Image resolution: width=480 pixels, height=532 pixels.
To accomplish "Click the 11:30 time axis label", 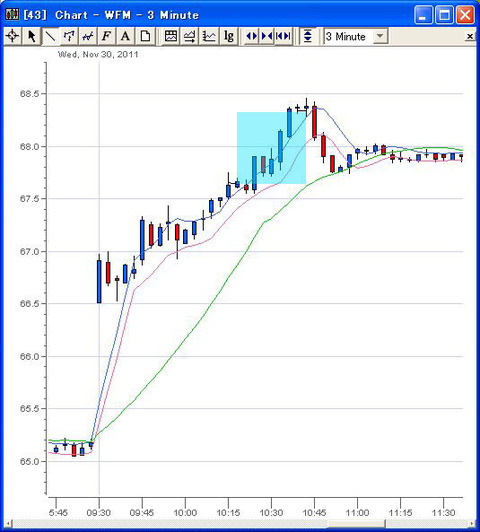I will pyautogui.click(x=443, y=512).
